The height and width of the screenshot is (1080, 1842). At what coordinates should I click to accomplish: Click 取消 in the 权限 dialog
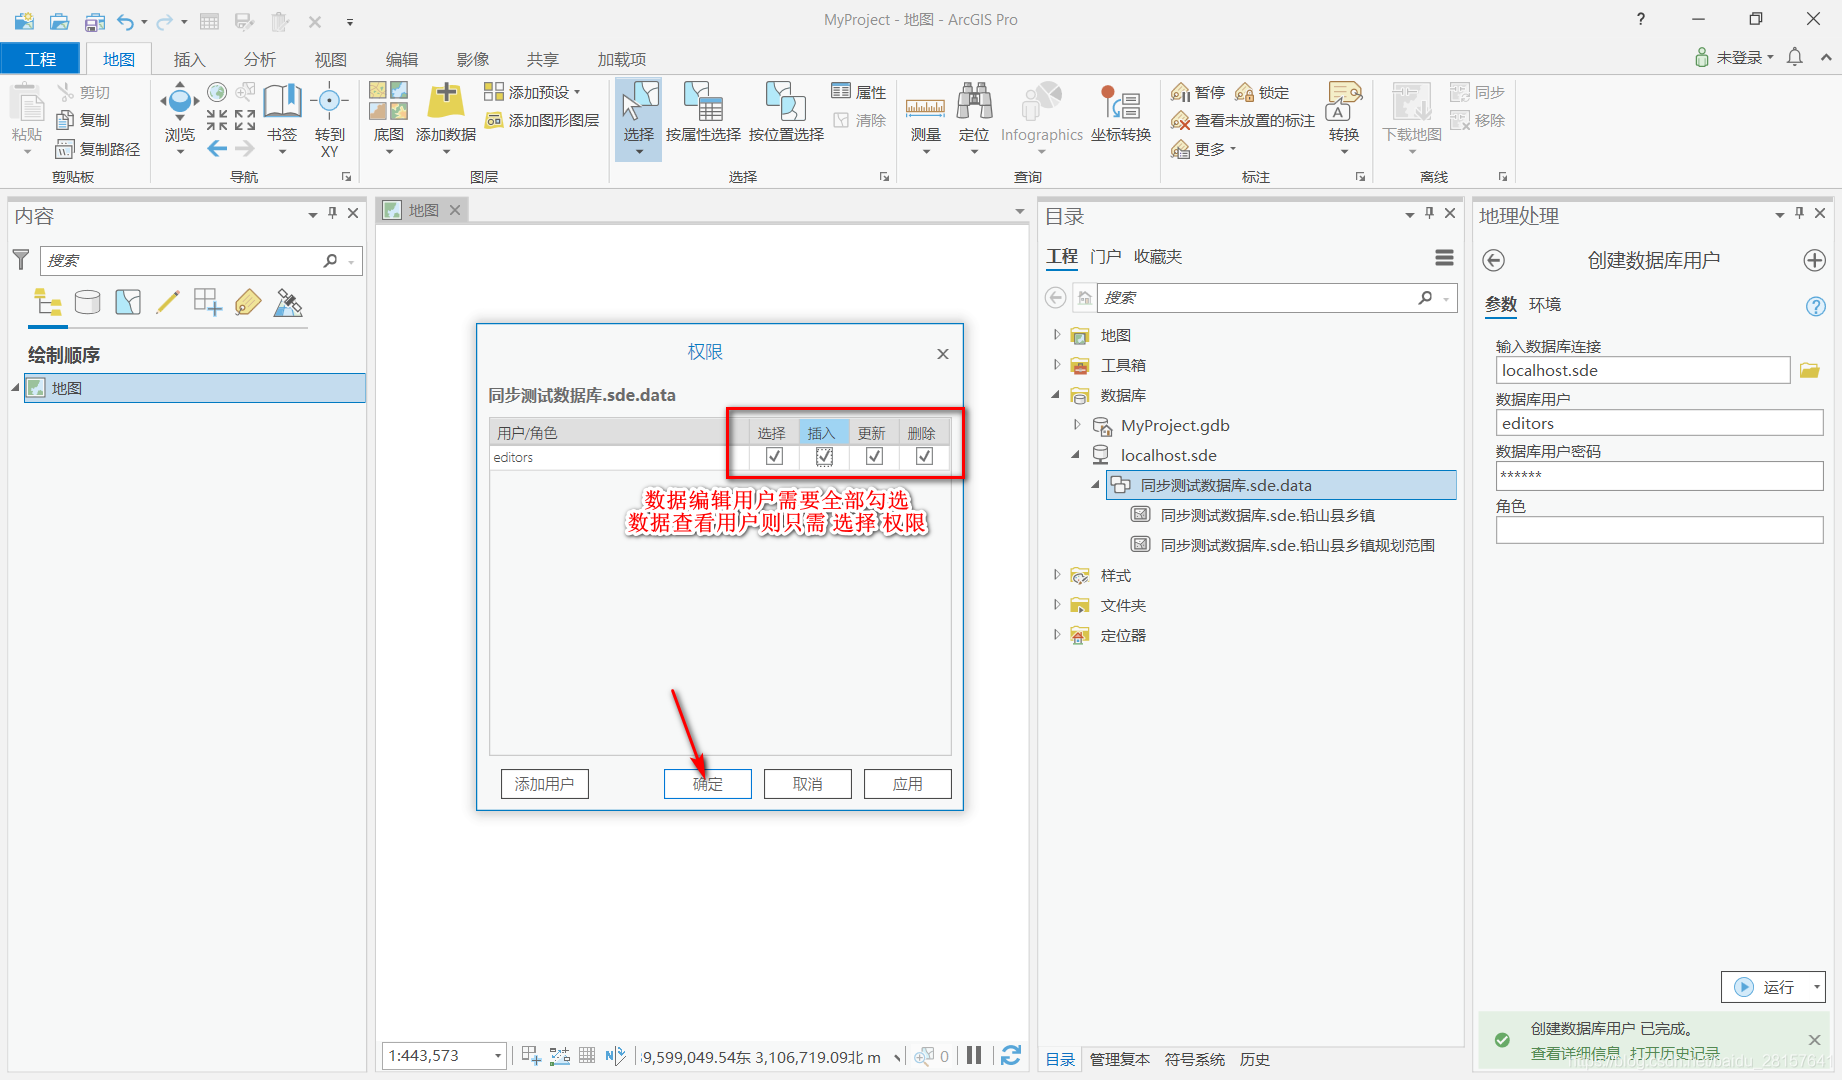click(x=808, y=784)
